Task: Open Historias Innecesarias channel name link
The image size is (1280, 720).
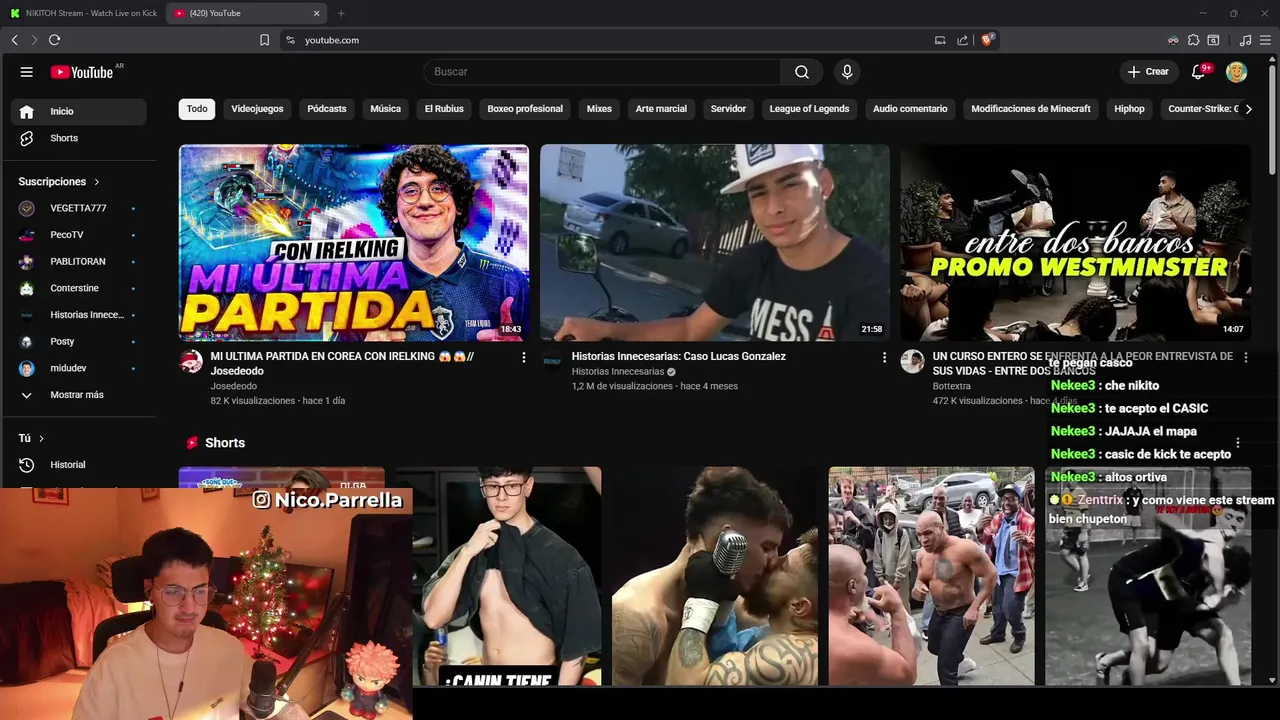Action: pyautogui.click(x=618, y=372)
